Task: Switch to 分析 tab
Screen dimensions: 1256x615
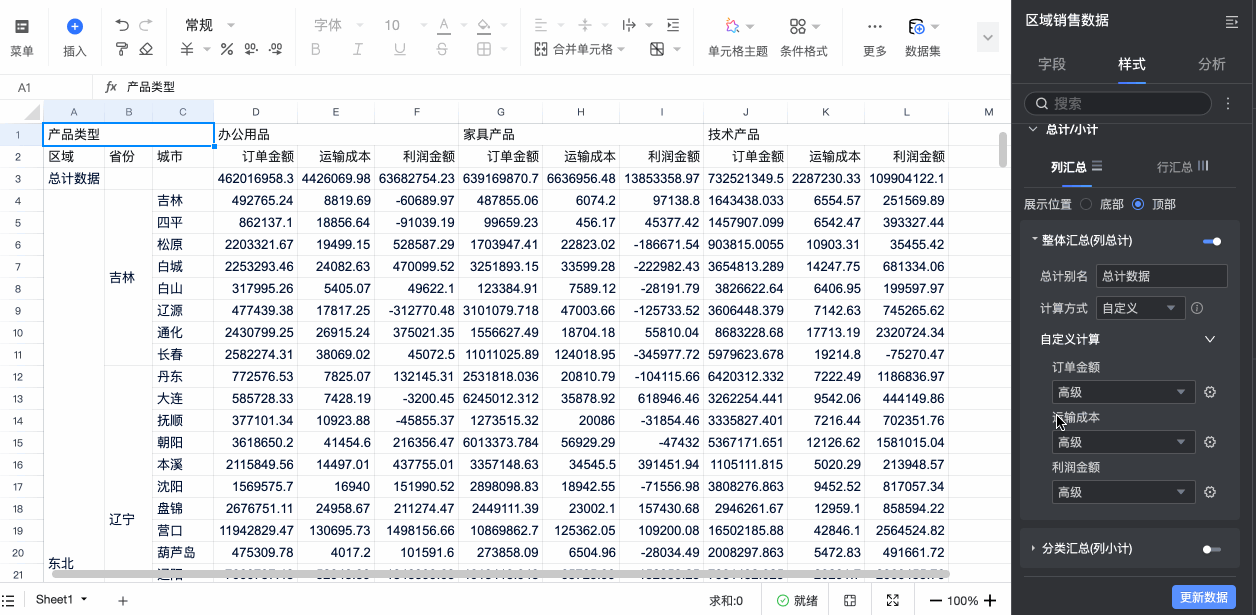Action: point(1212,64)
